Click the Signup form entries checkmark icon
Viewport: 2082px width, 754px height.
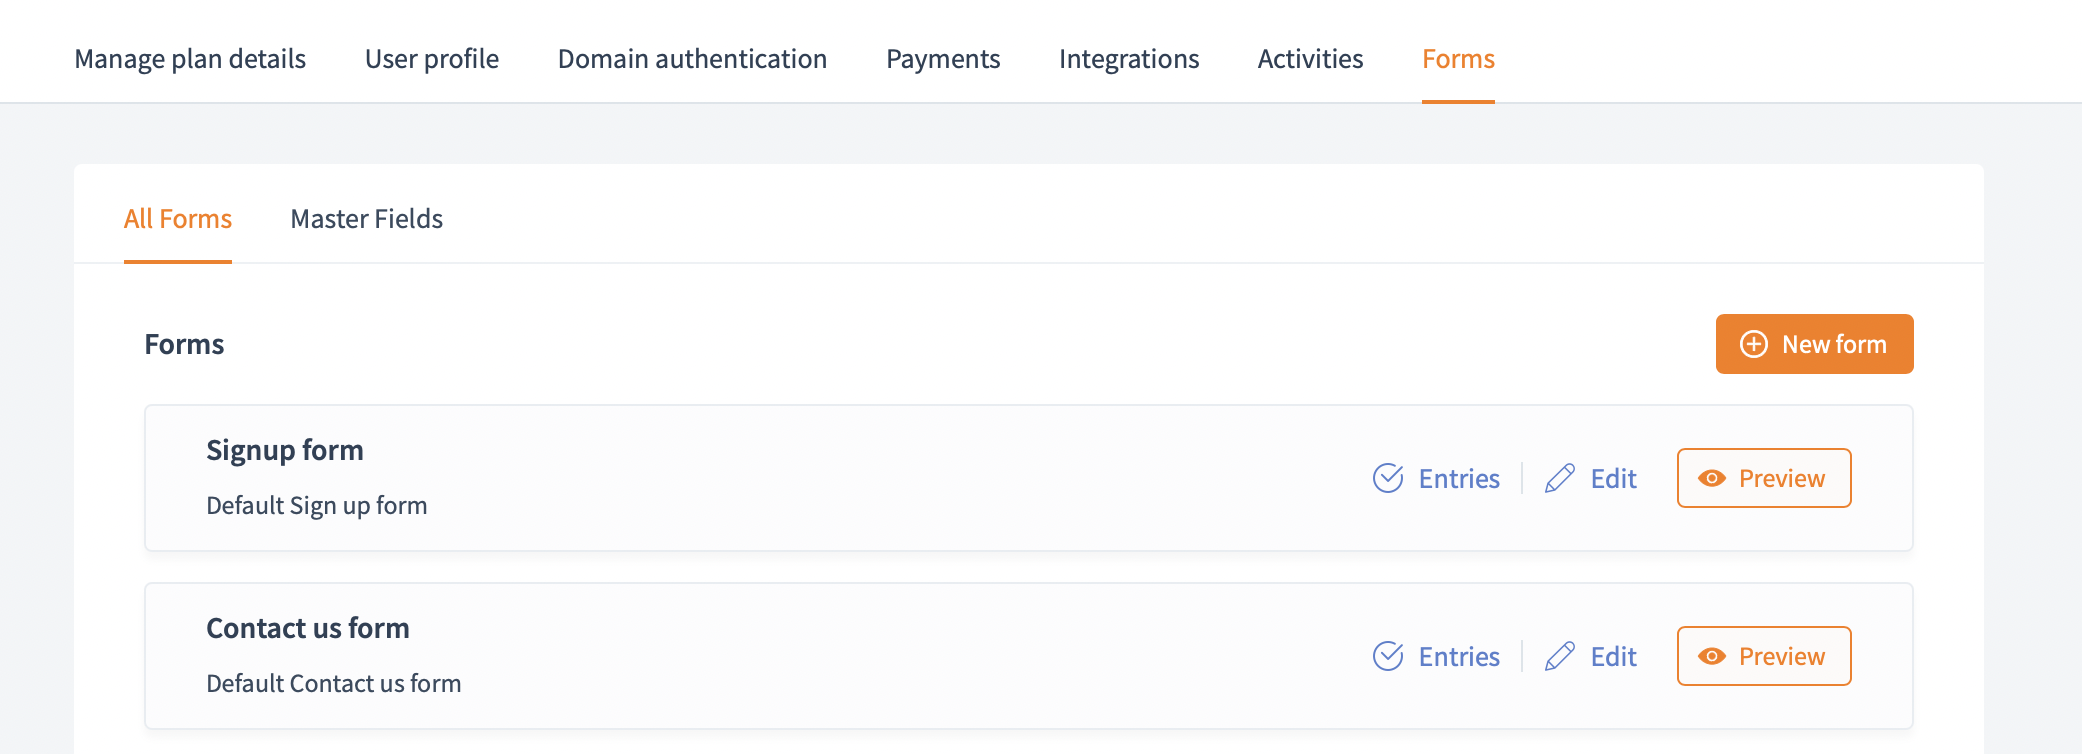coord(1388,478)
